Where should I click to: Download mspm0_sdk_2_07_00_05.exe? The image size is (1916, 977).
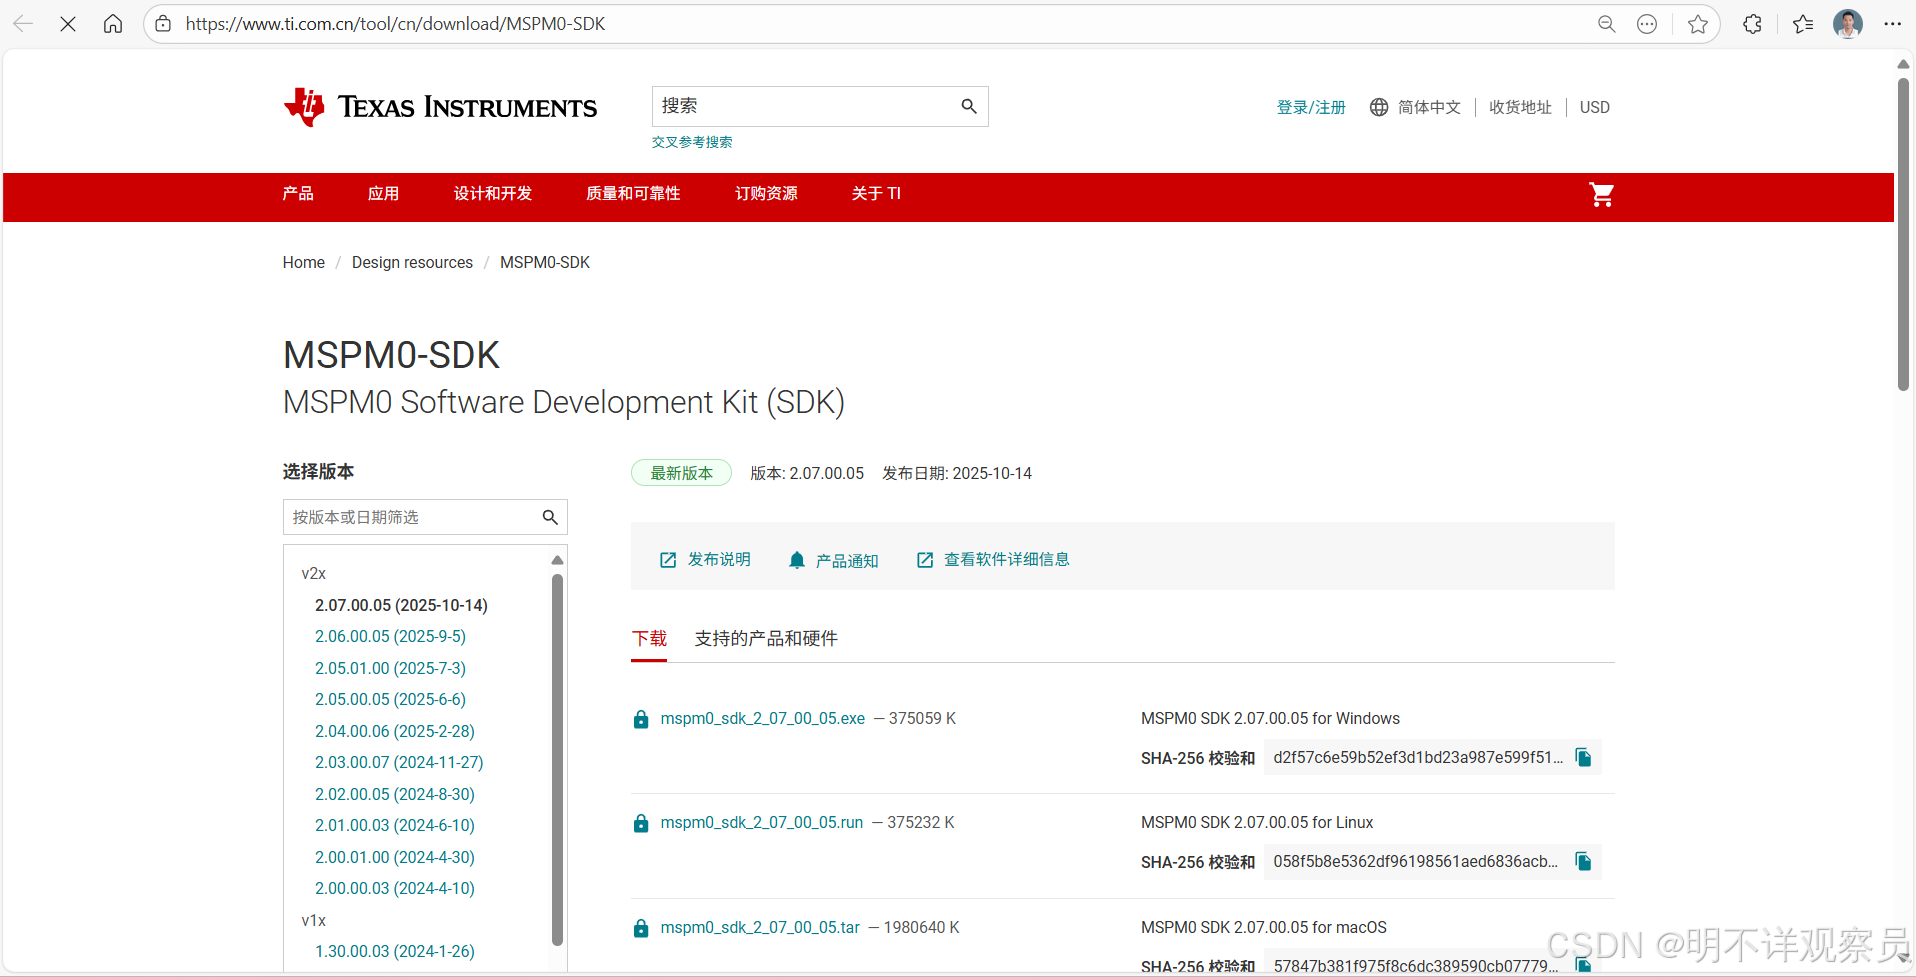[x=763, y=718]
